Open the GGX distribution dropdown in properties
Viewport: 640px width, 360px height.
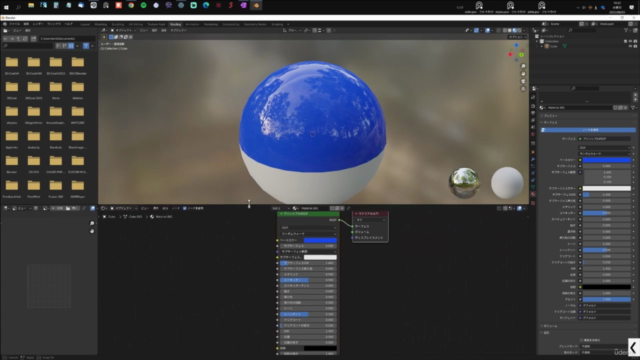pos(604,148)
